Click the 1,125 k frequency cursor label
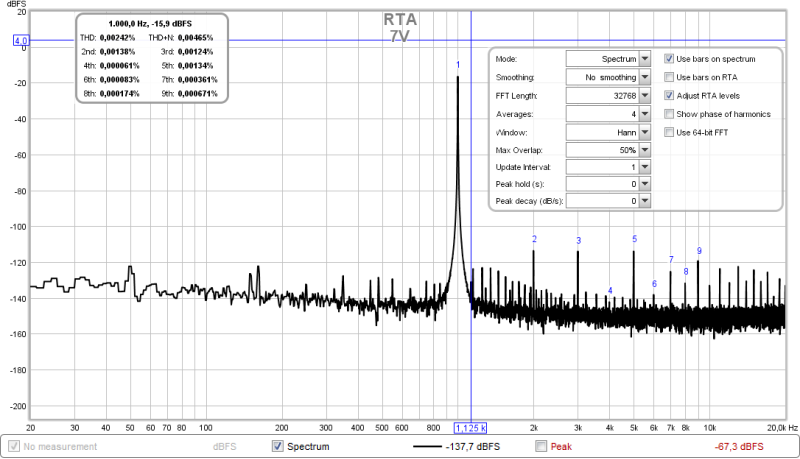Screen dimensions: 800x459 471,427
